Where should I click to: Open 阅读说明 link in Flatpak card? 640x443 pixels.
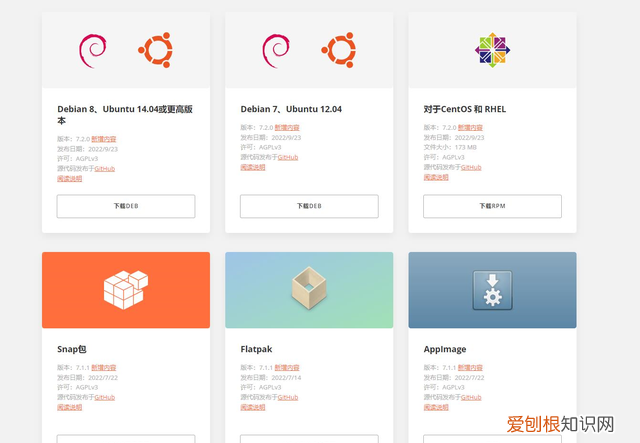pyautogui.click(x=253, y=407)
